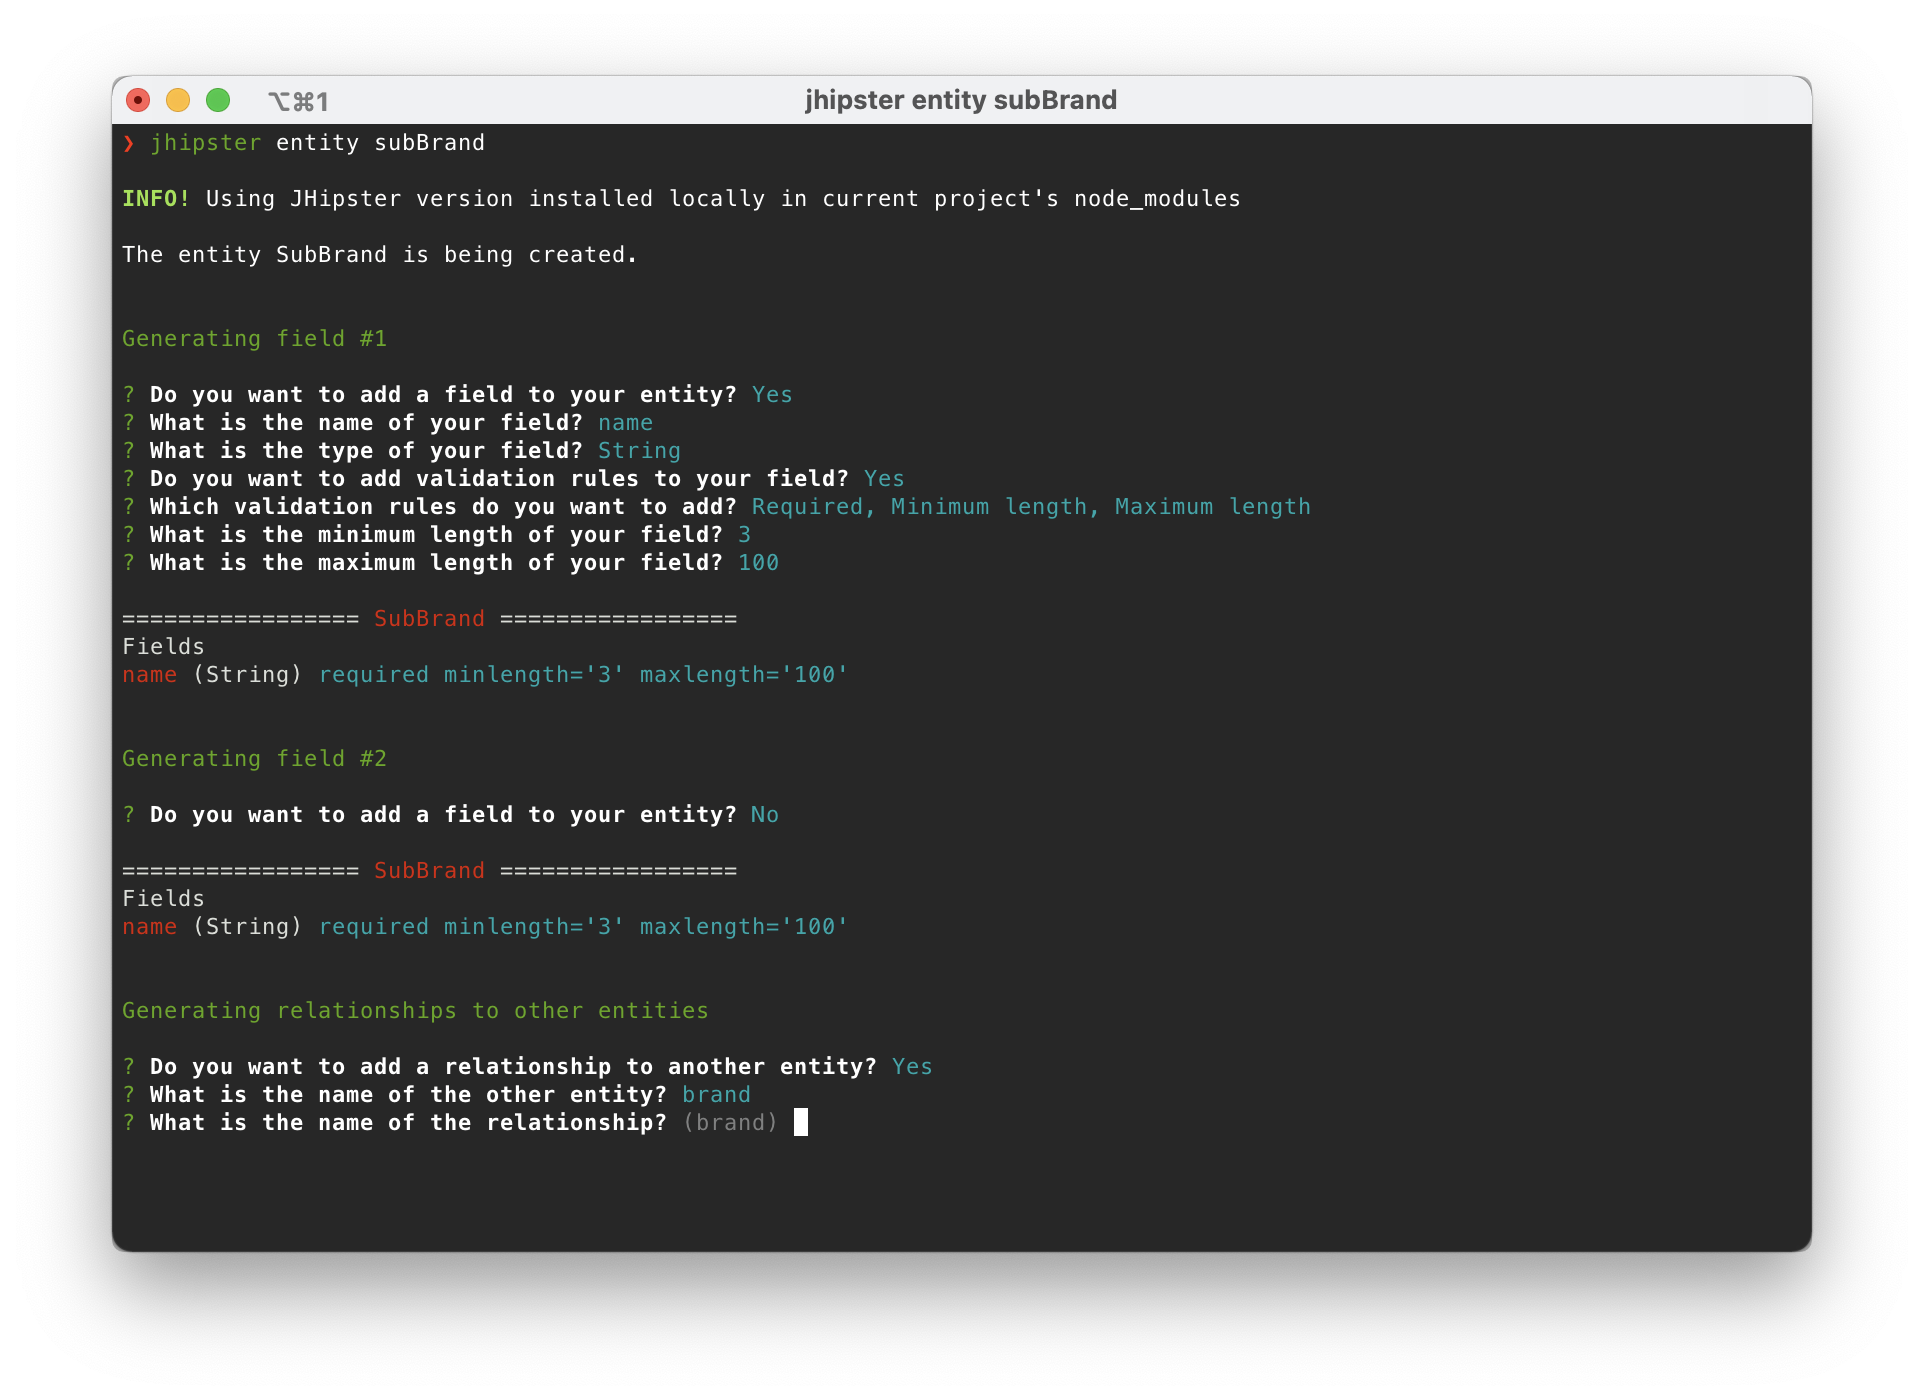
Task: Click the 'No' answer for adding field
Action: click(764, 815)
